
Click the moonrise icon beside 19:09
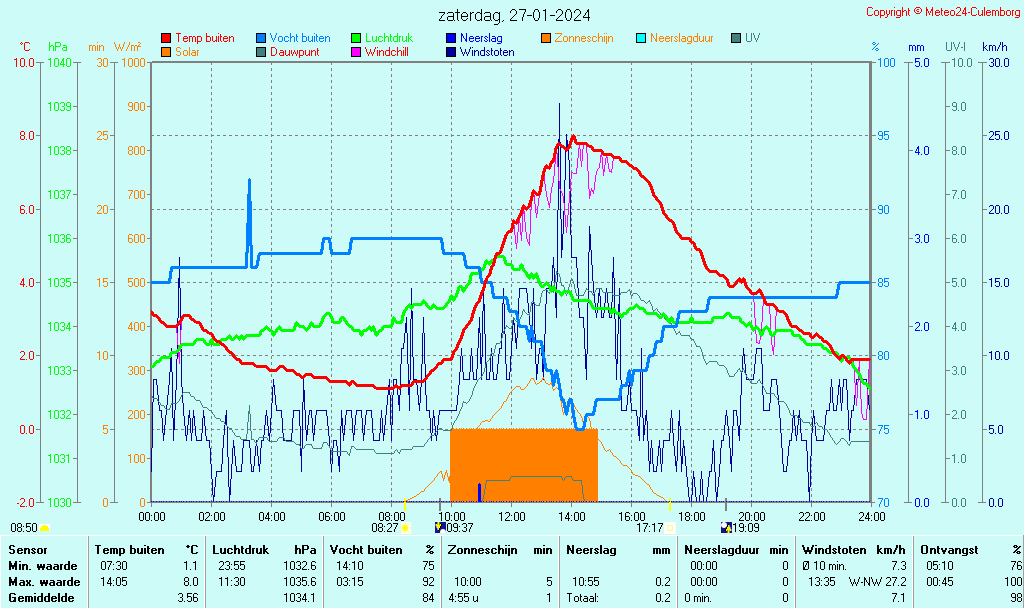726,527
